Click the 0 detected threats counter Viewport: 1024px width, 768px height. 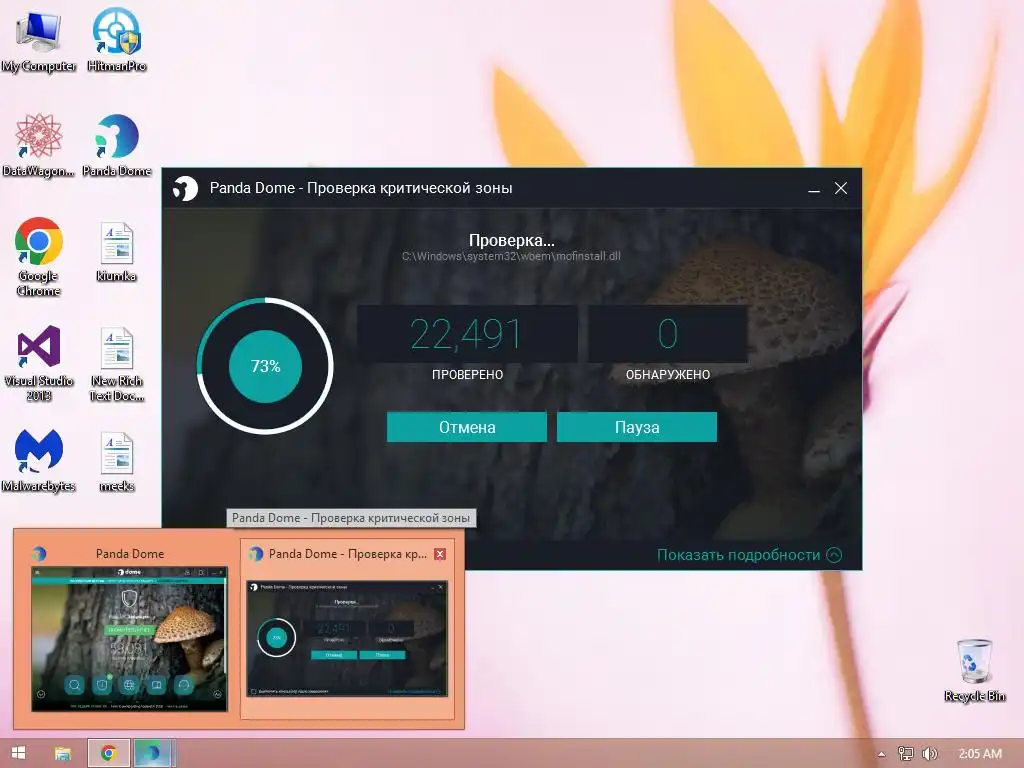coord(667,334)
